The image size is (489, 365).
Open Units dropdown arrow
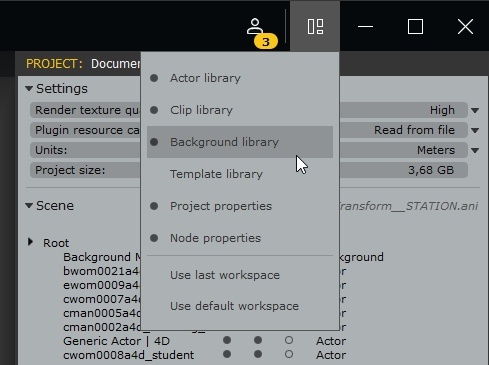475,150
